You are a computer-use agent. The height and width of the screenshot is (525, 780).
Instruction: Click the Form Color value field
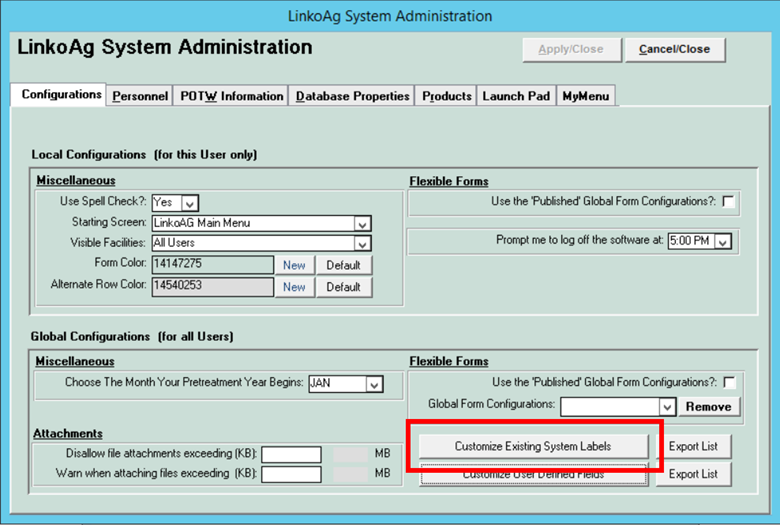click(x=212, y=265)
